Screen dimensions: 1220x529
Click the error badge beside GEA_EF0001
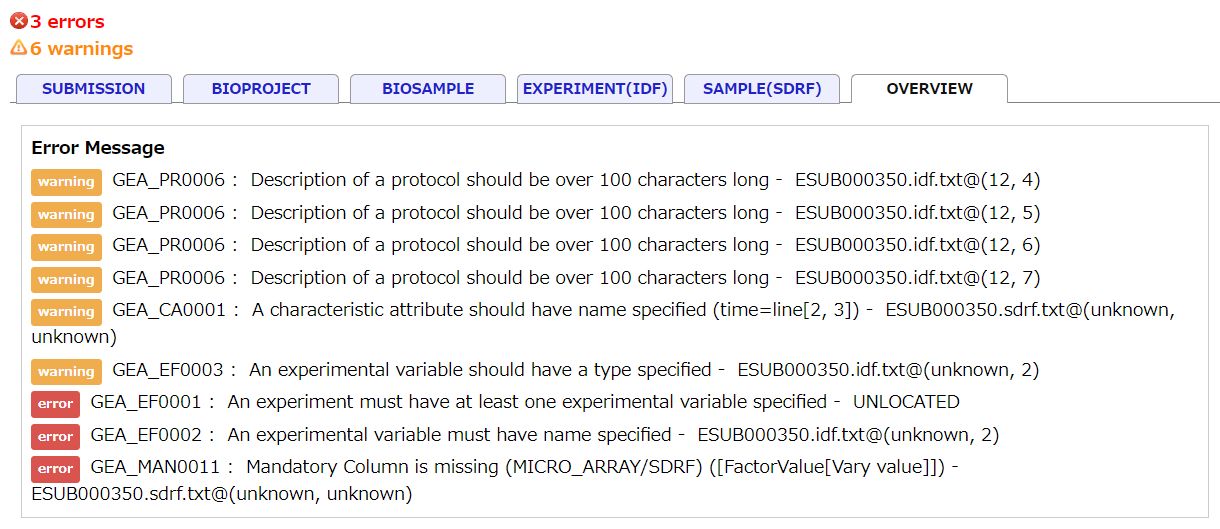coord(55,404)
